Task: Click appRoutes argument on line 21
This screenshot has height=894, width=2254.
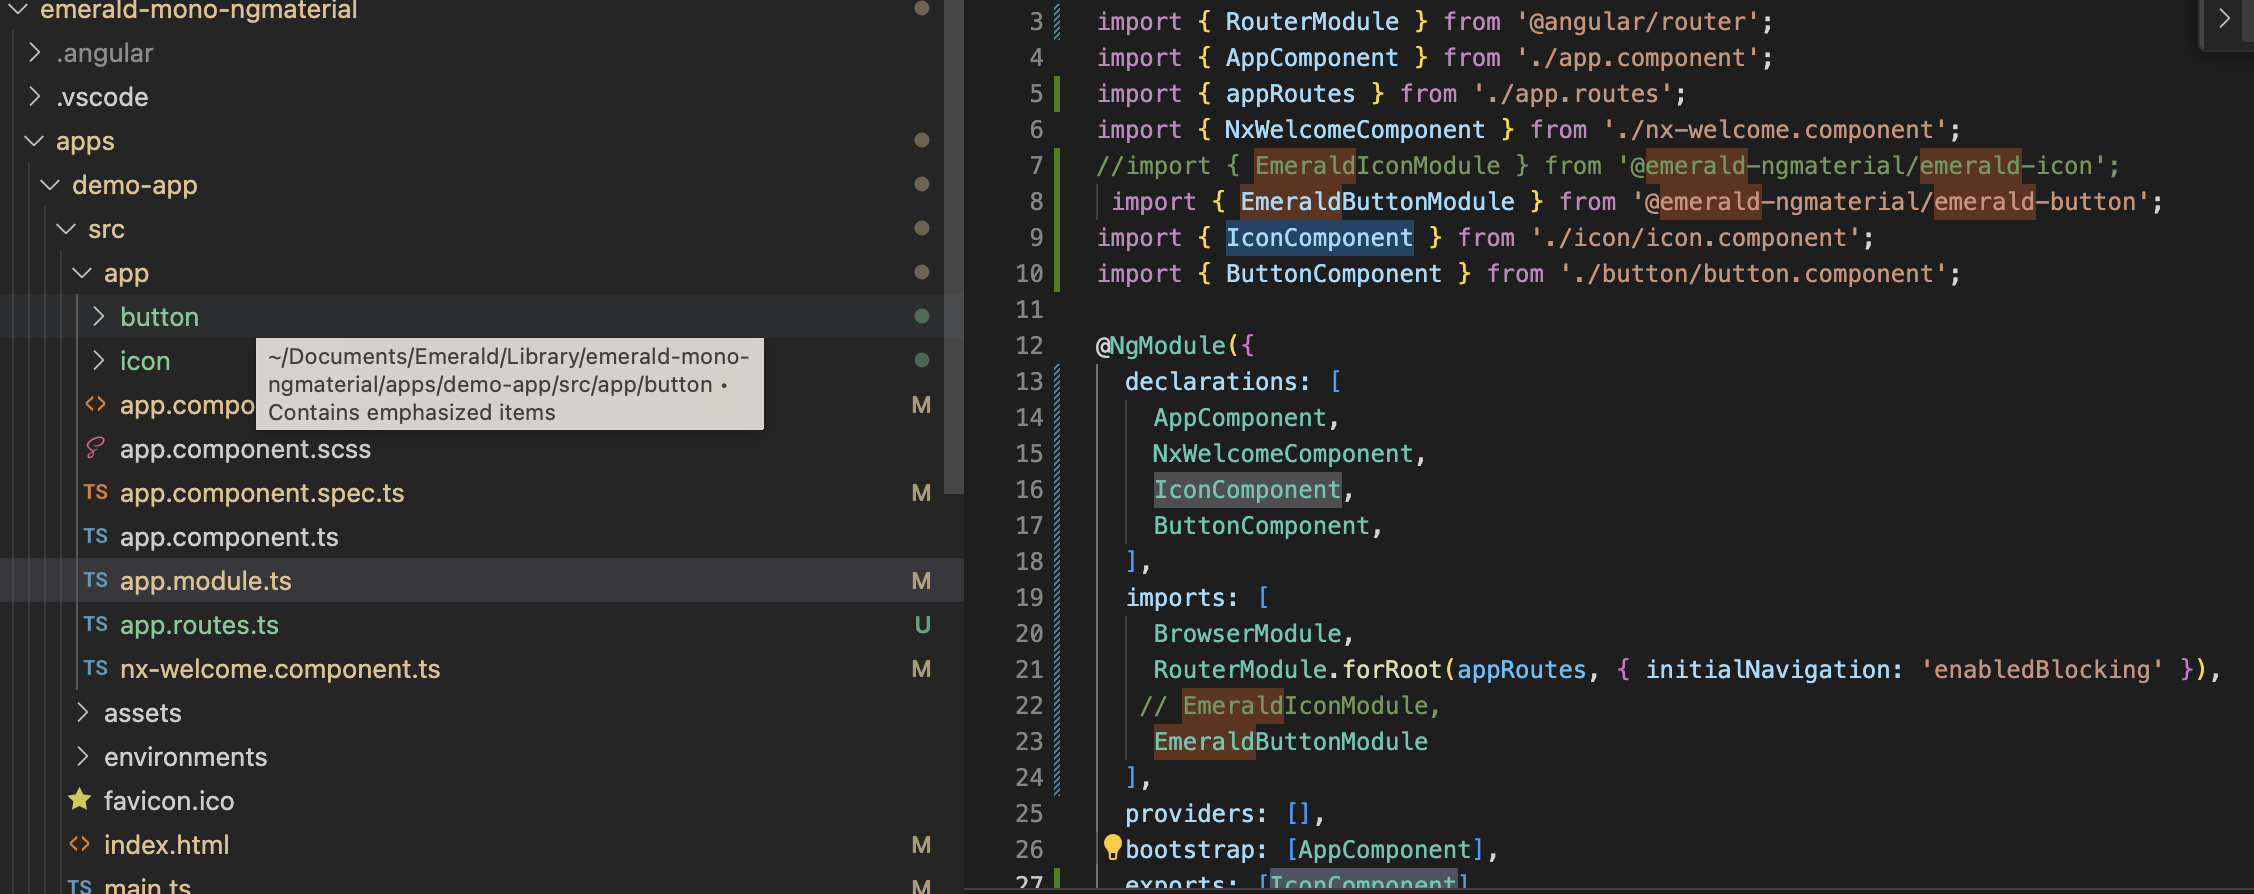Action: pyautogui.click(x=1522, y=670)
